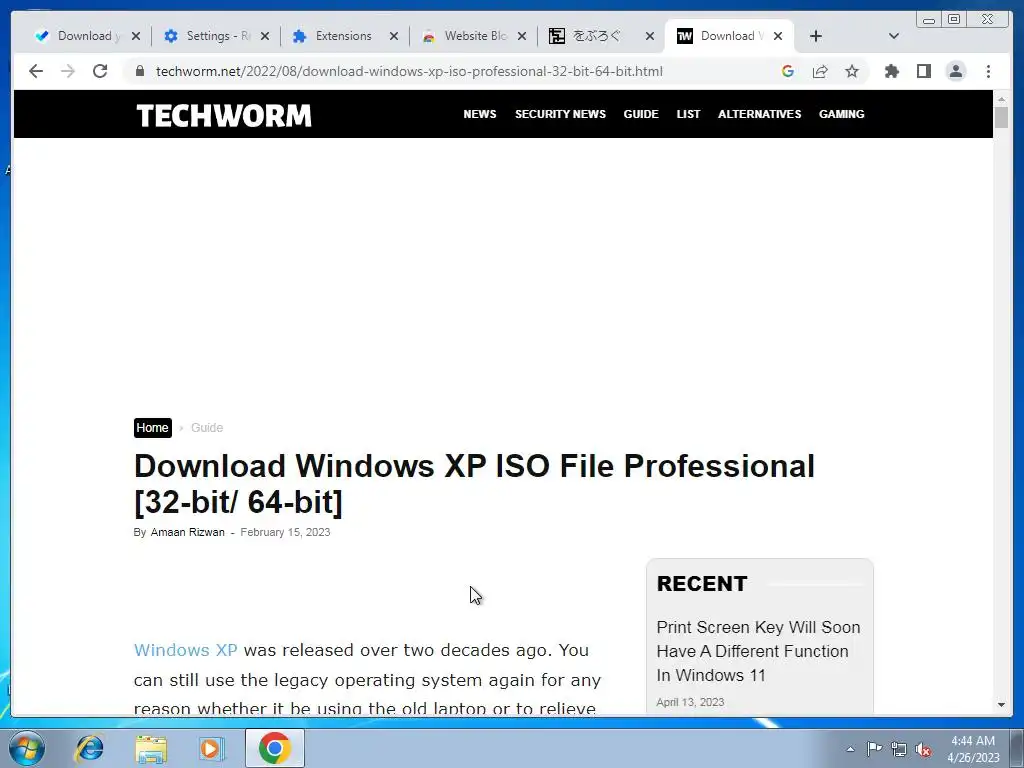The width and height of the screenshot is (1024, 768).
Task: Close the first Download tab
Action: (136, 37)
